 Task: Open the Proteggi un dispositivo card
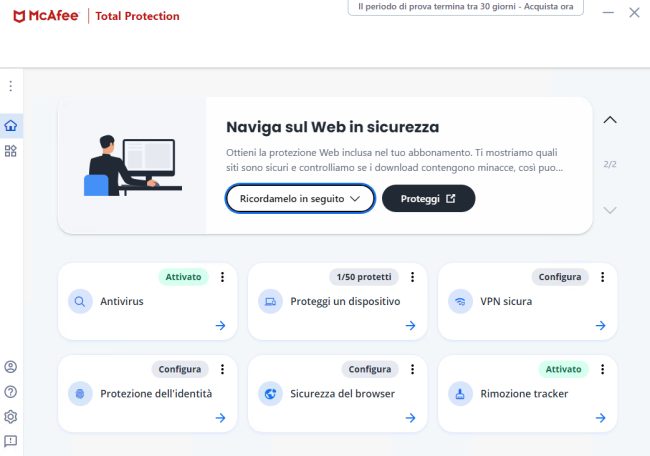[x=337, y=301]
